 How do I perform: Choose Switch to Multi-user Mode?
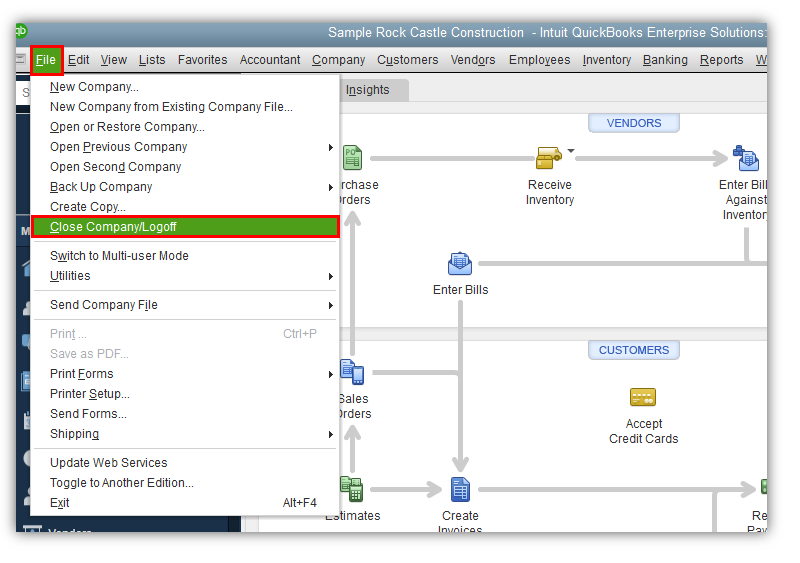pos(185,256)
